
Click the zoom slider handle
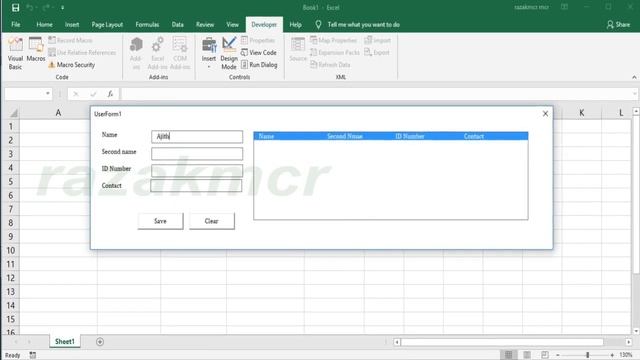pyautogui.click(x=587, y=355)
